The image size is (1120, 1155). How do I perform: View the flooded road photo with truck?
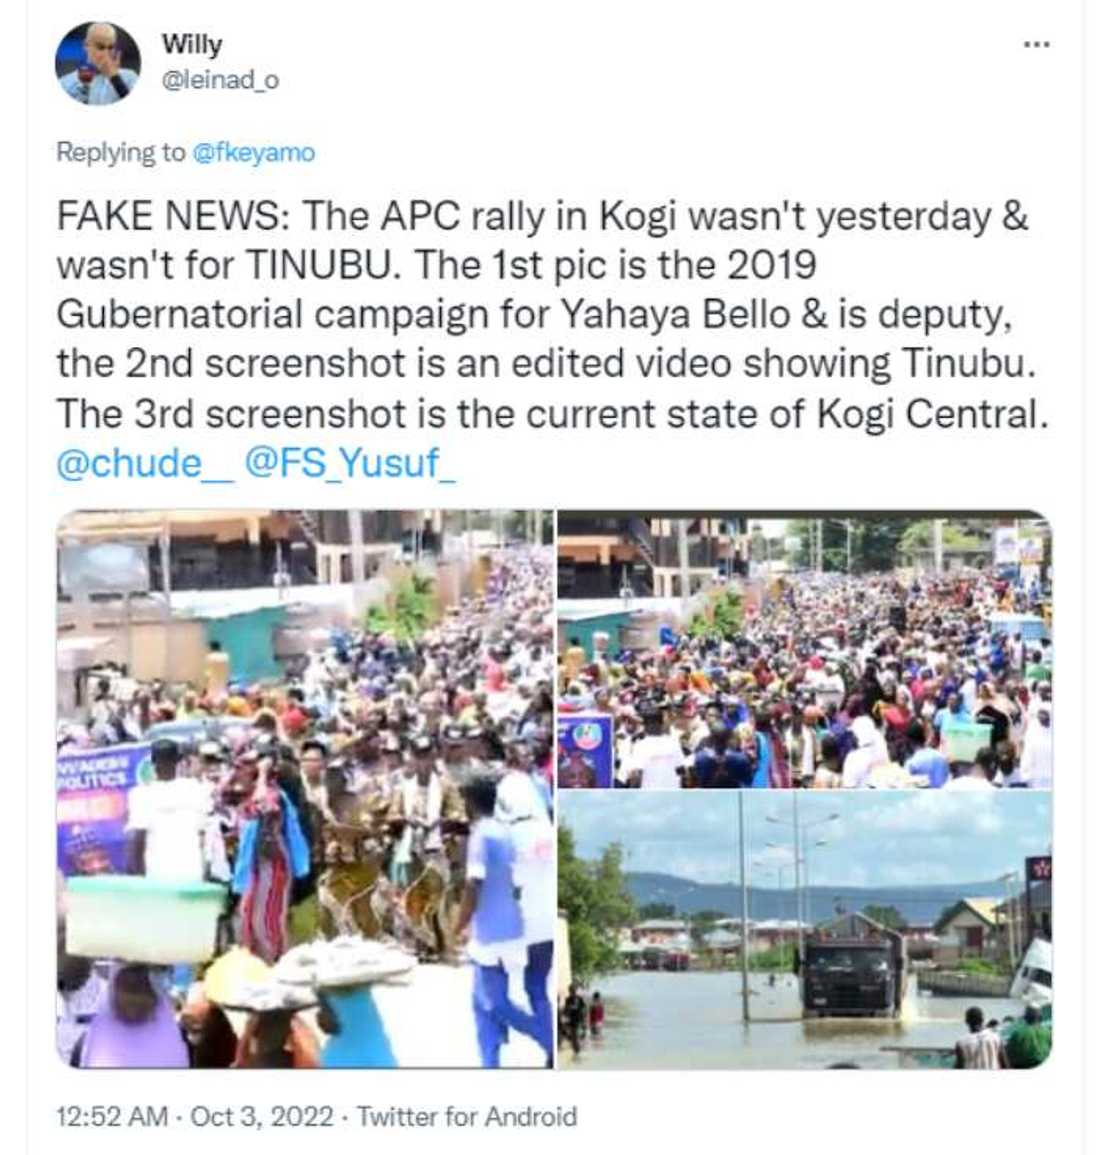click(804, 930)
